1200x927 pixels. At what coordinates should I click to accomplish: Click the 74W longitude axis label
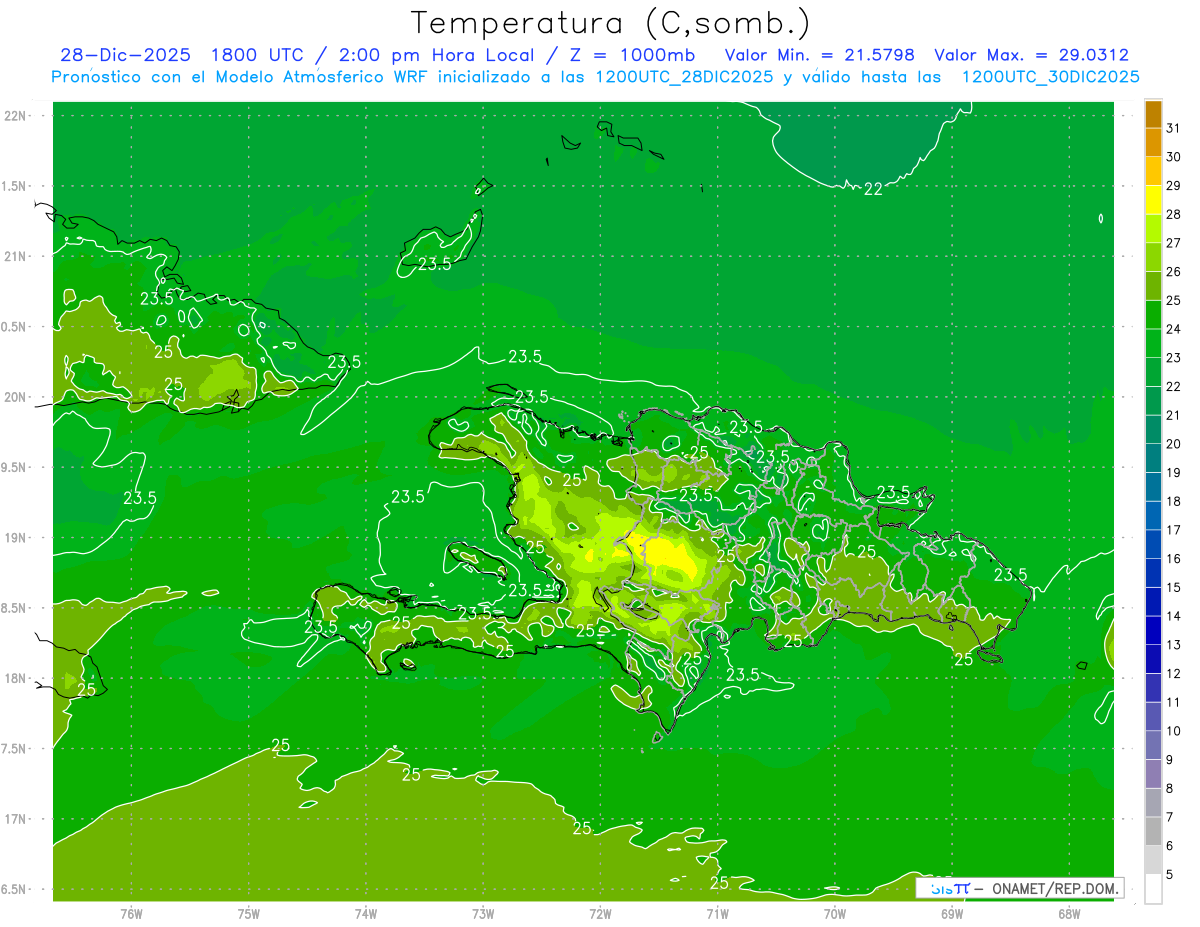pyautogui.click(x=366, y=914)
